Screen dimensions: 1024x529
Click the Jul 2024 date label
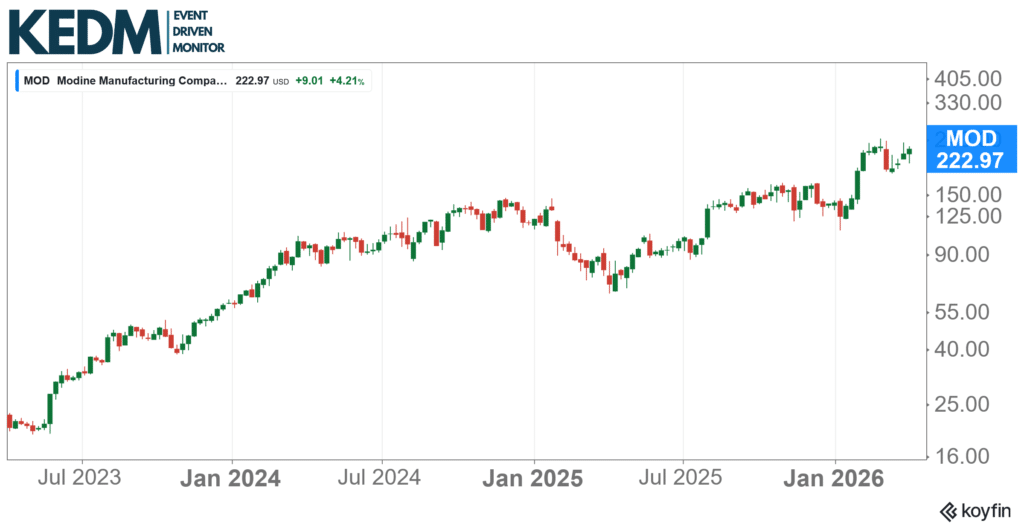(x=382, y=478)
